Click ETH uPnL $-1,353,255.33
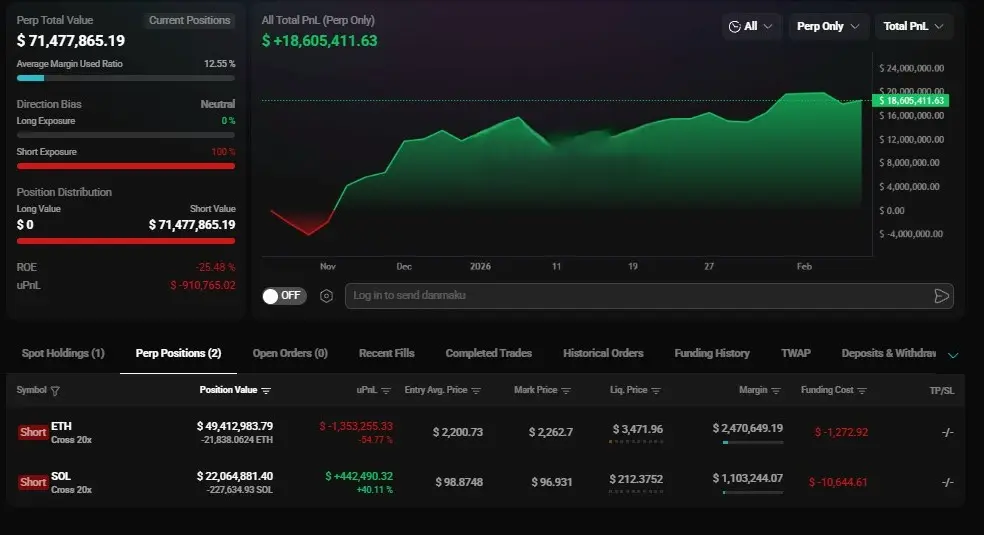 tap(356, 426)
